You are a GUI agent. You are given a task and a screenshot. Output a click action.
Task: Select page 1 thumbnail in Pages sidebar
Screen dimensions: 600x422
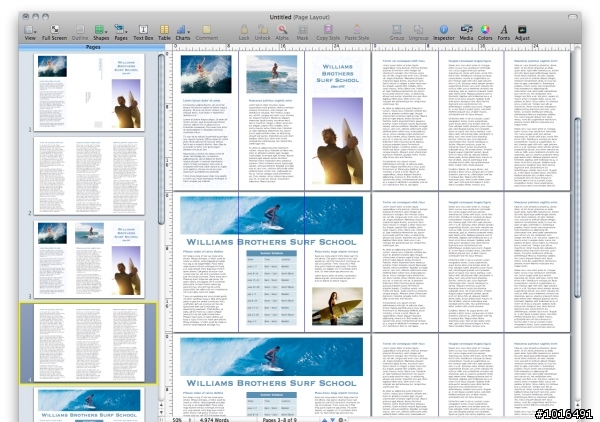coord(89,92)
